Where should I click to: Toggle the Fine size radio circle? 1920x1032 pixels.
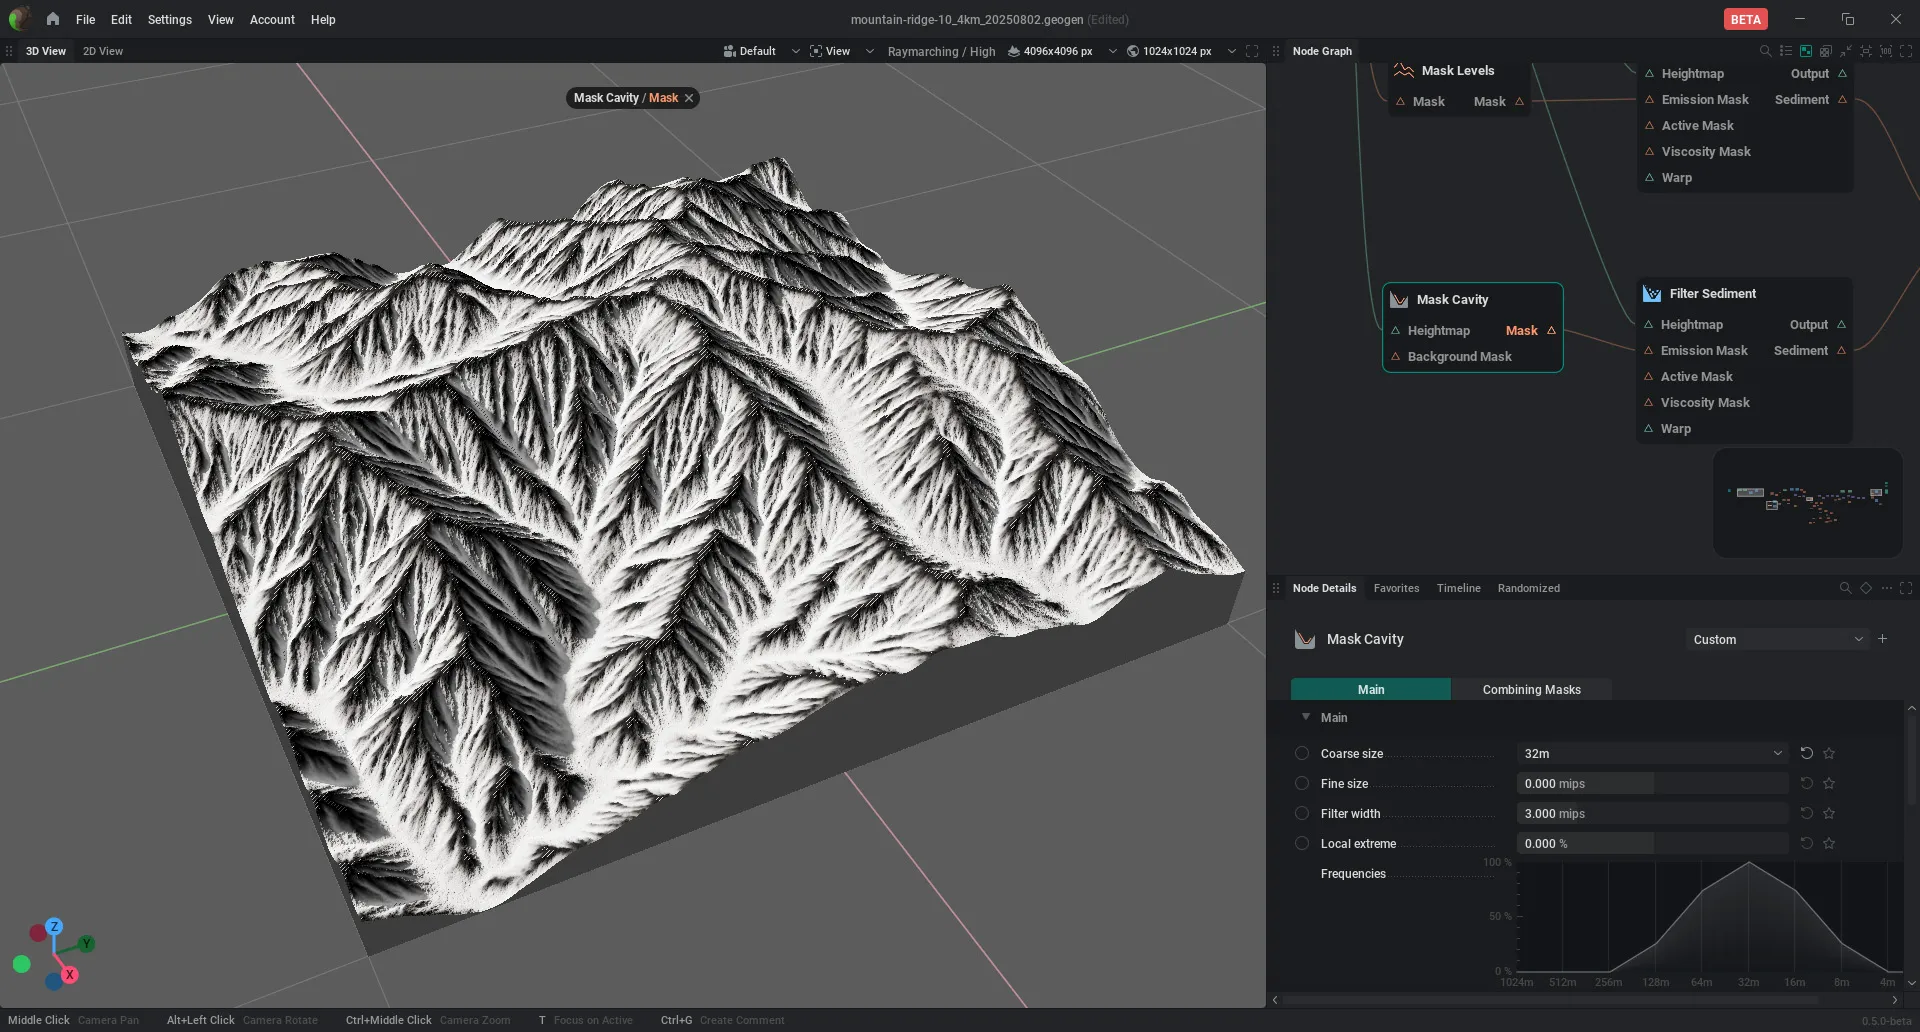tap(1302, 783)
